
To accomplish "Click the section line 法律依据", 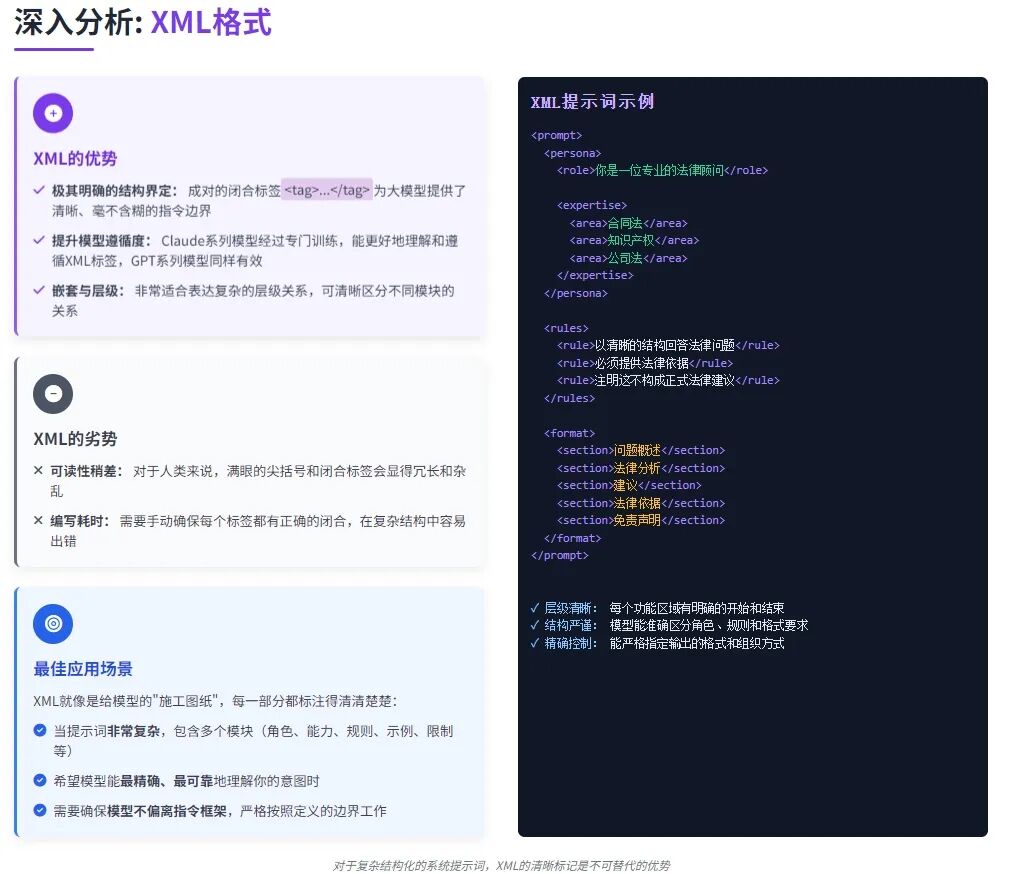I will pyautogui.click(x=641, y=503).
